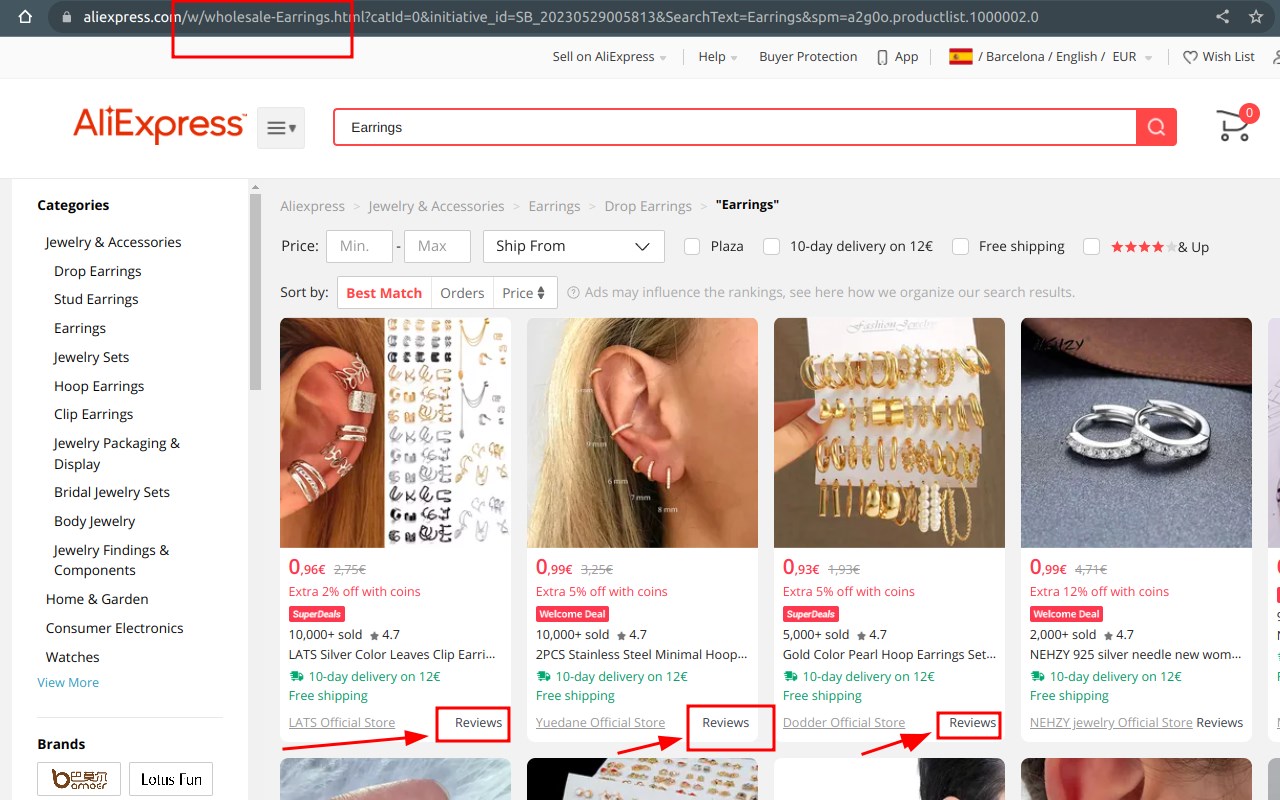This screenshot has width=1280, height=800.
Task: Click the AliExpress logo
Action: [159, 127]
